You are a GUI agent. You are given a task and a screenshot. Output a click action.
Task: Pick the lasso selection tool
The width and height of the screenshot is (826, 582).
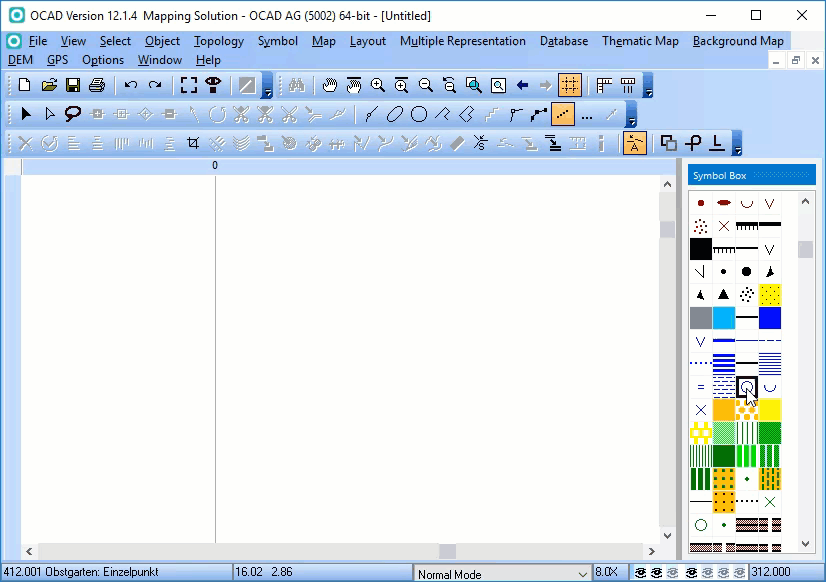point(73,114)
